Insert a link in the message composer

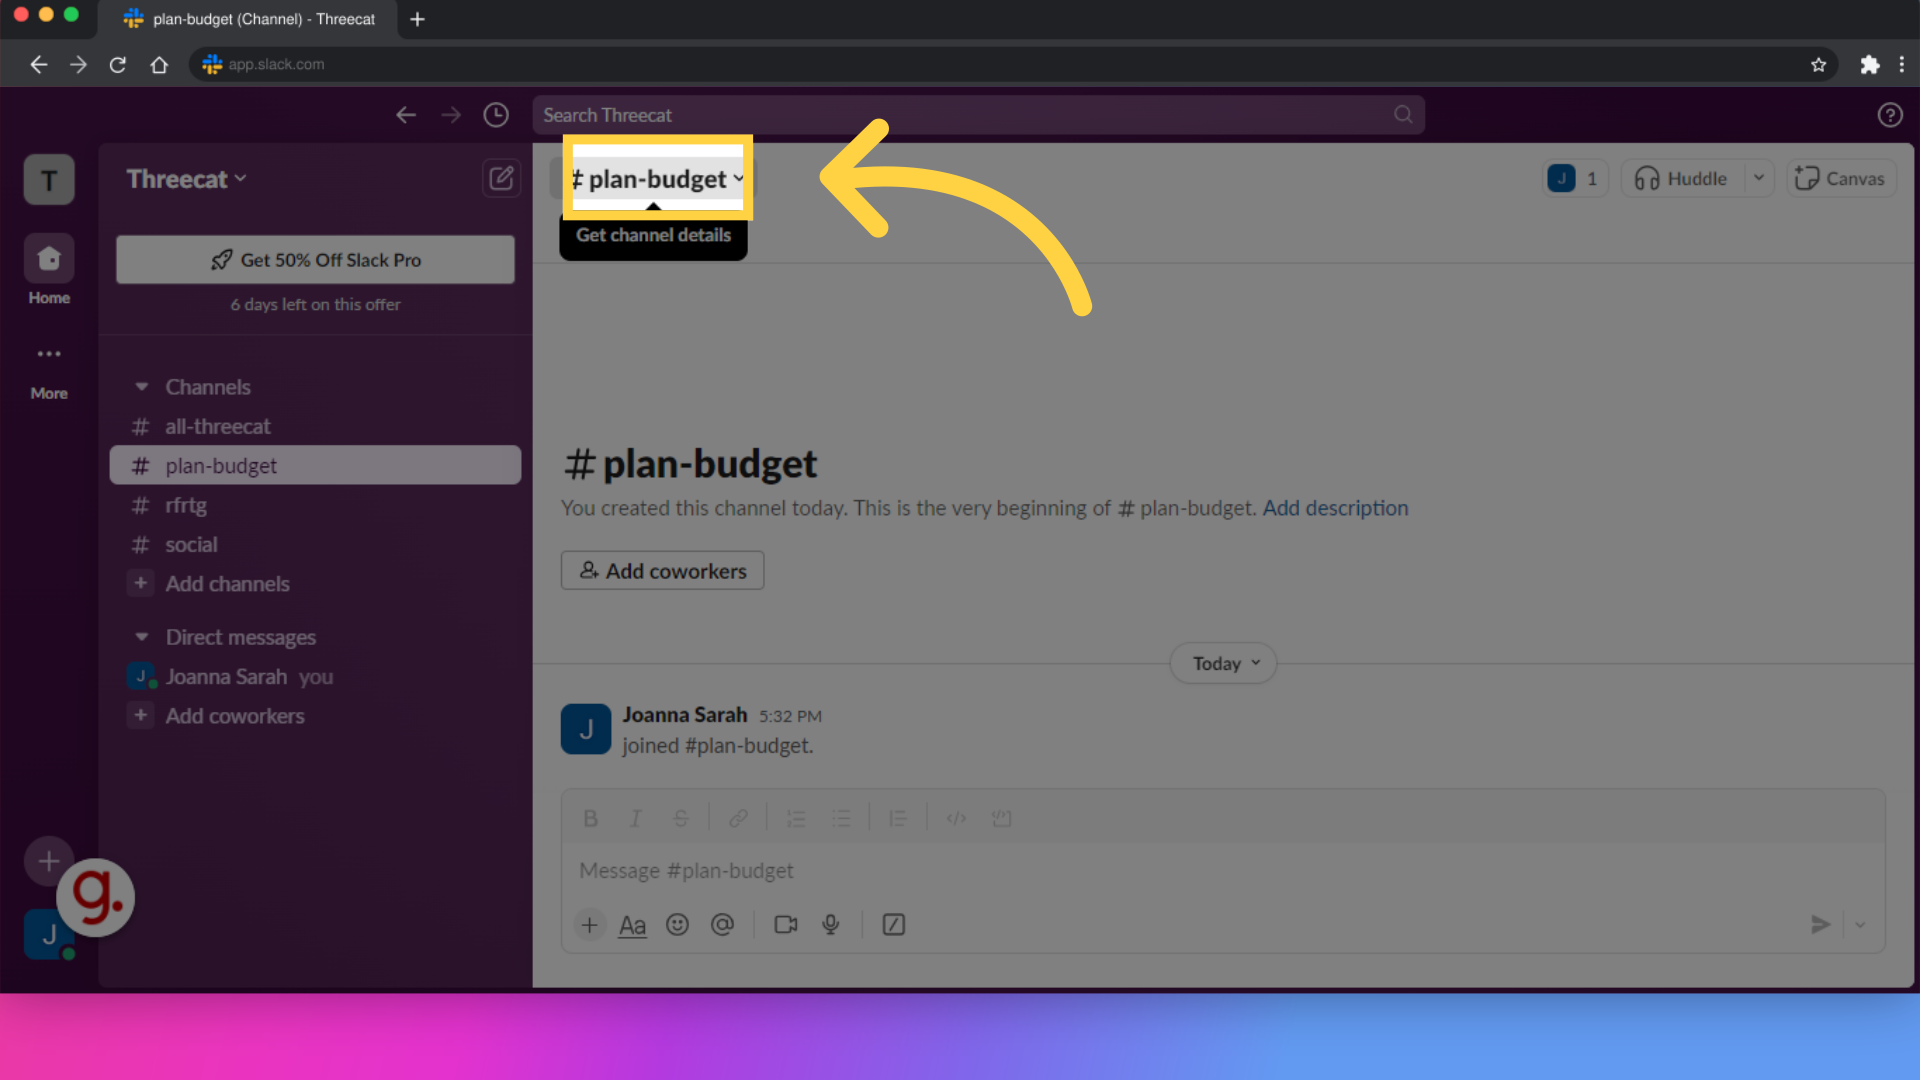point(738,818)
